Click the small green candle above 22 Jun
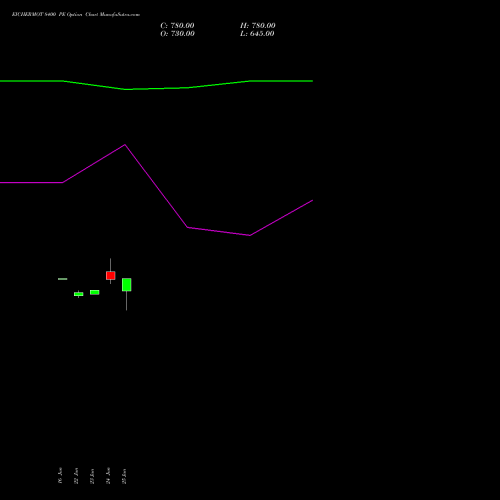The width and height of the screenshot is (500, 500). 79,294
